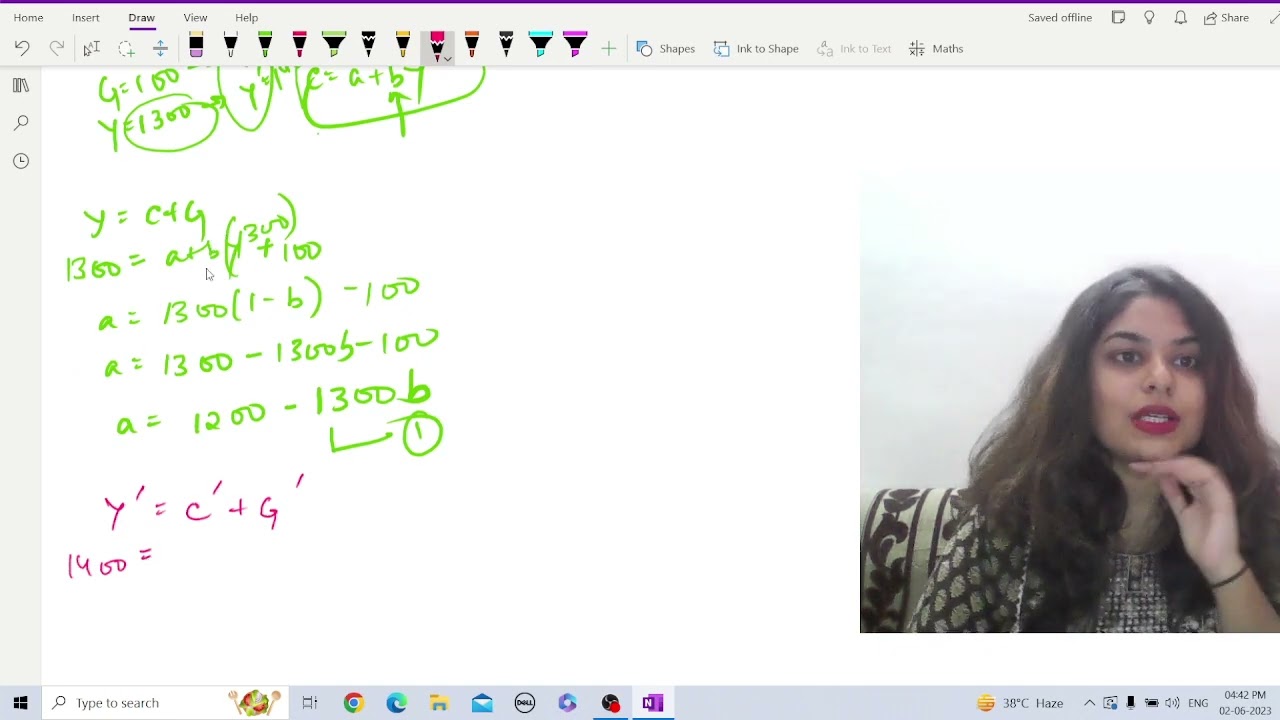Select the first black pen
The image size is (1280, 720).
coord(231,46)
